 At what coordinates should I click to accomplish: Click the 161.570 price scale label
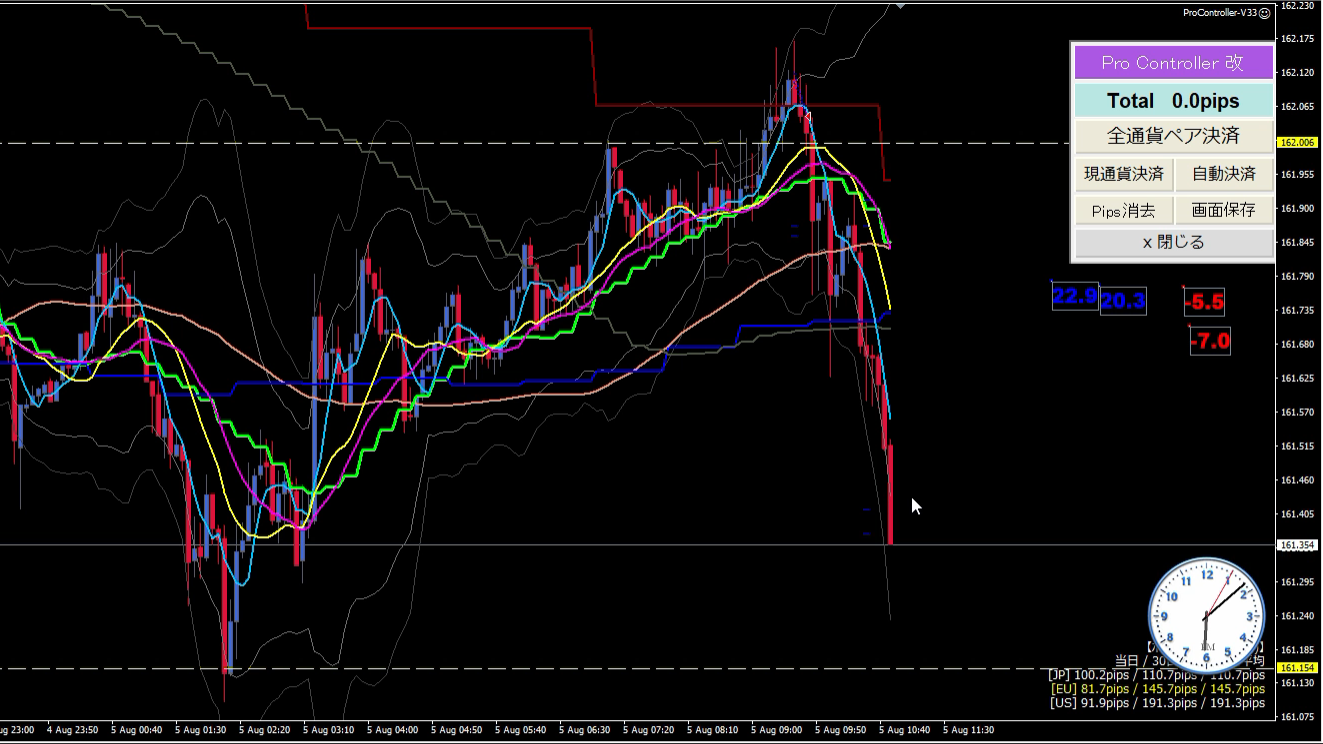point(1297,412)
